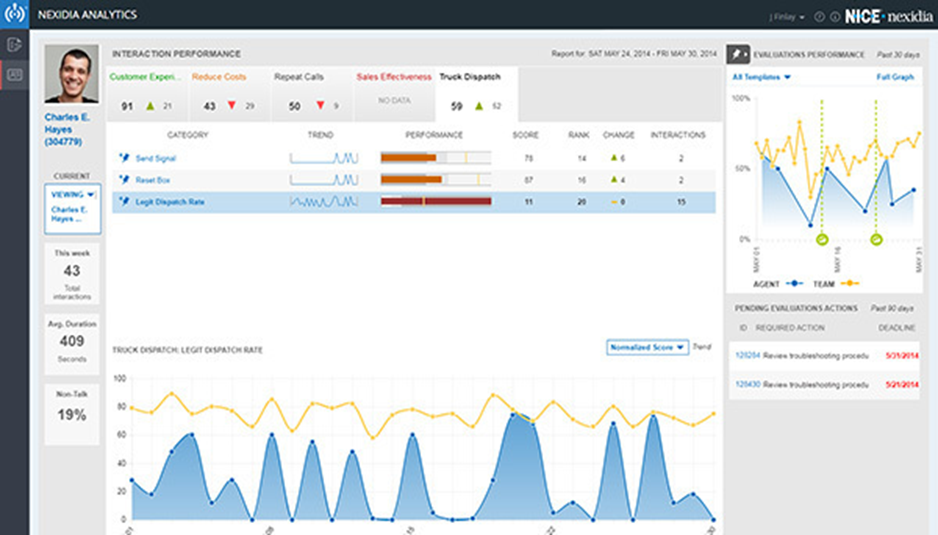Click the Change column header
Image resolution: width=938 pixels, height=535 pixels.
(x=619, y=135)
